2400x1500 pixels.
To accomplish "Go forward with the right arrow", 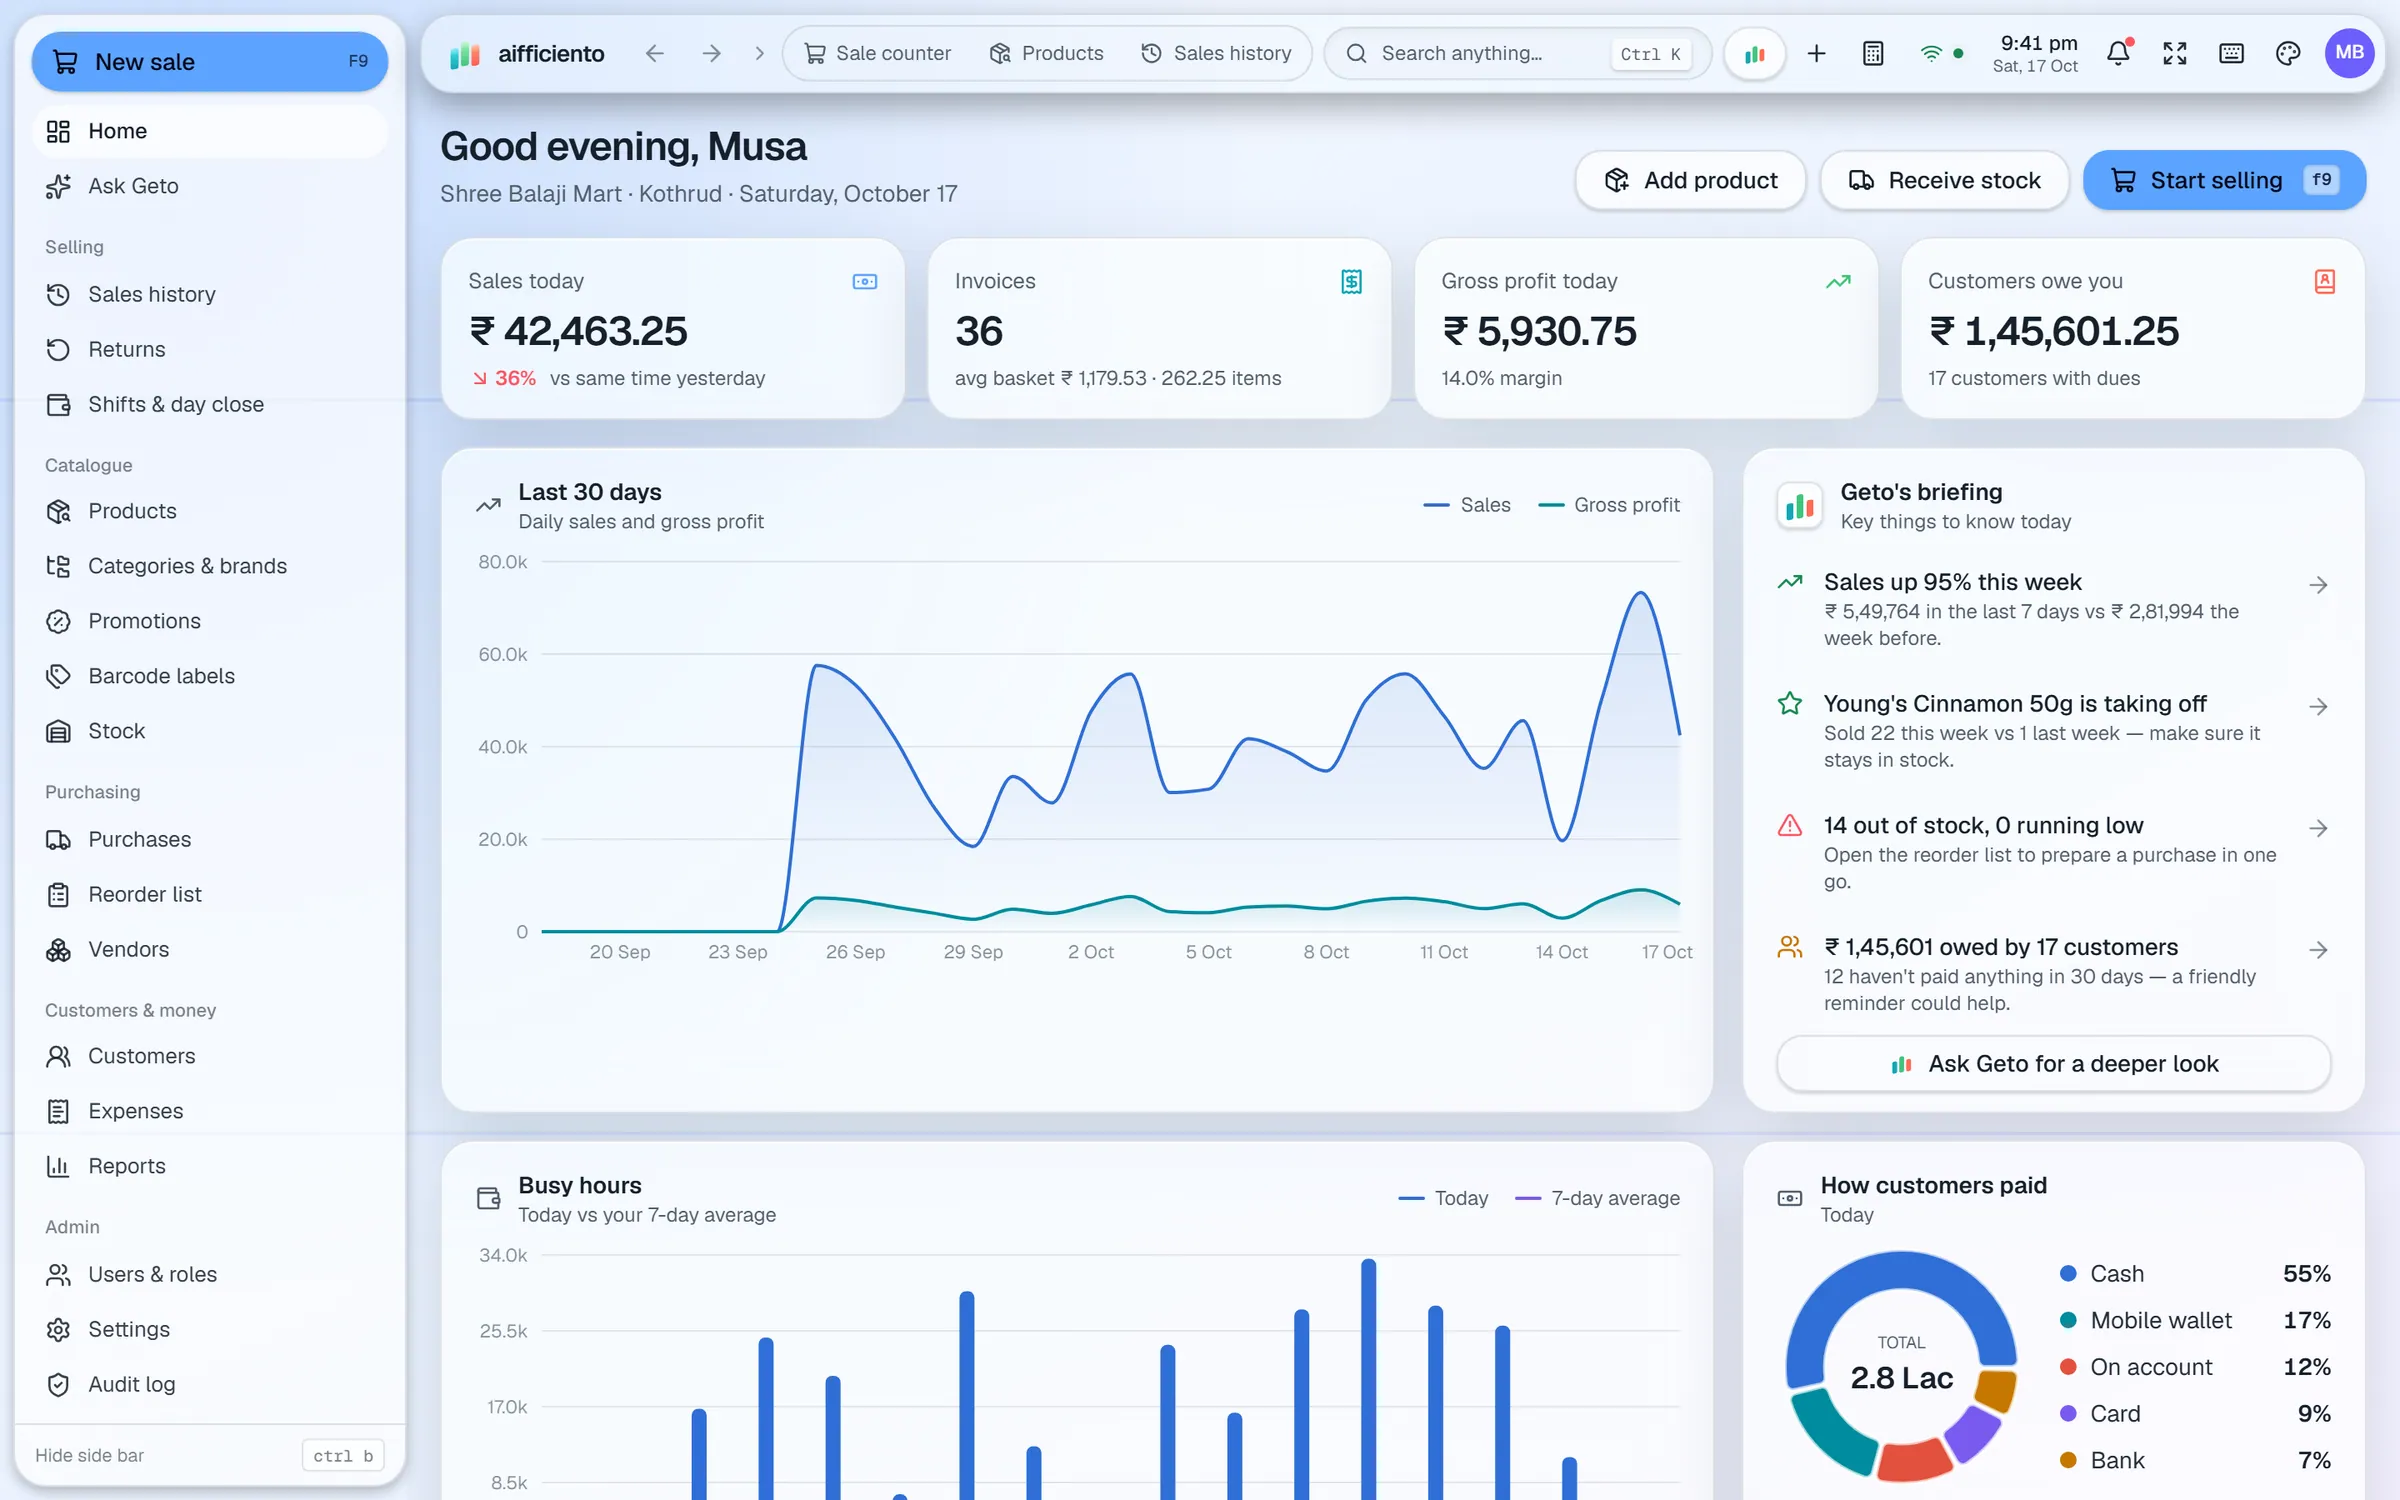I will (711, 53).
